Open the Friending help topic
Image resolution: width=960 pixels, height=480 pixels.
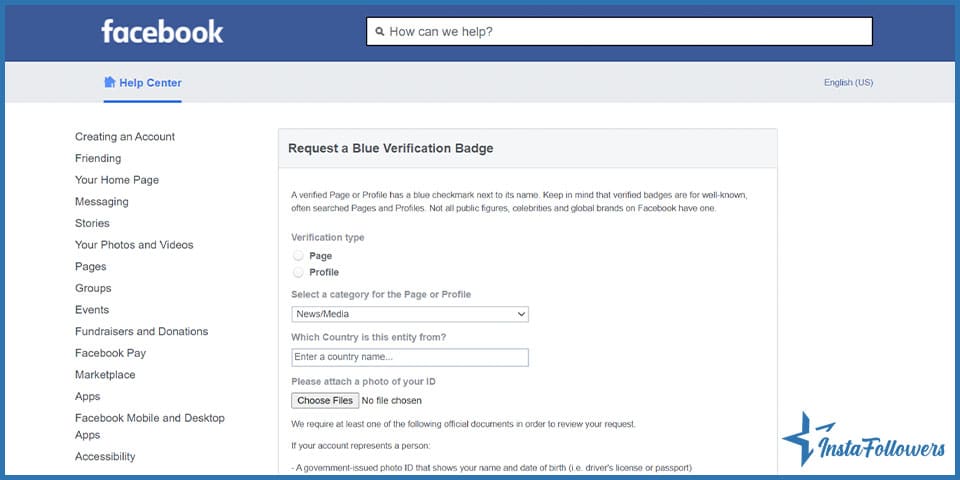click(98, 159)
